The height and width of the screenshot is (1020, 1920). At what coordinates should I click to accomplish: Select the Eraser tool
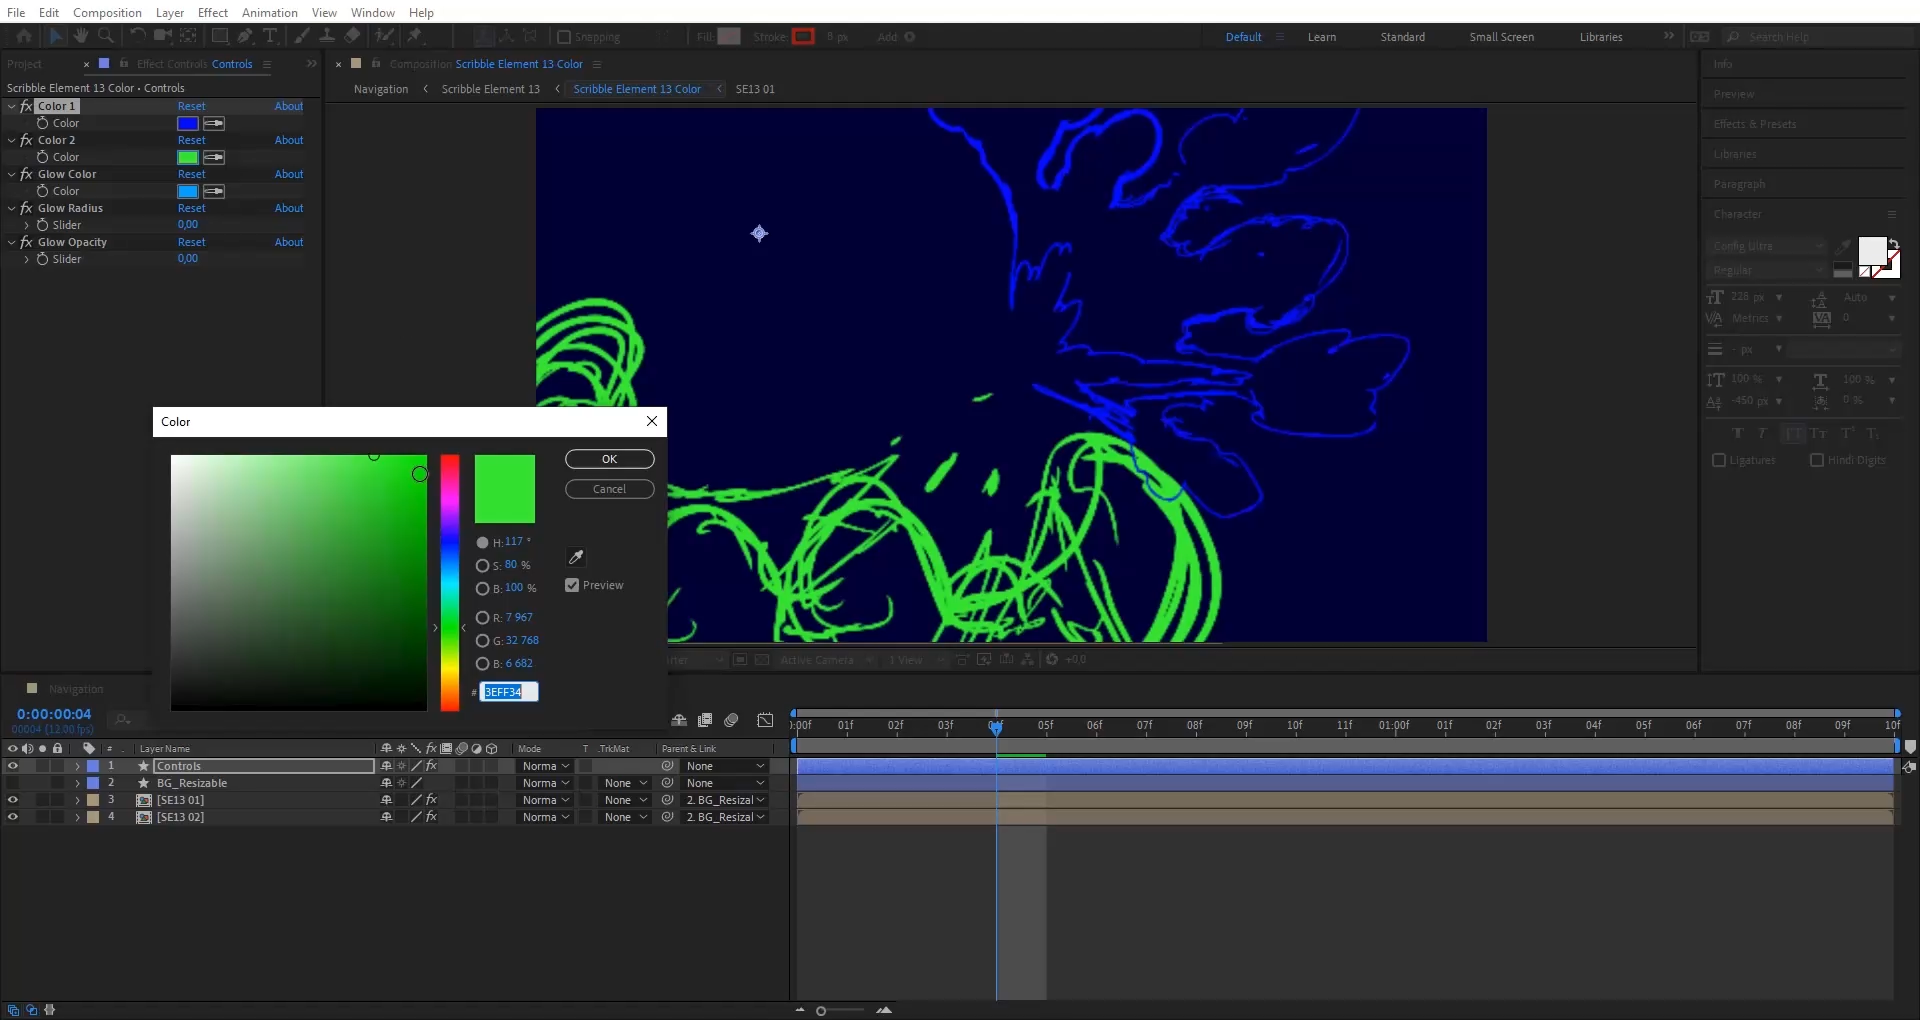point(352,36)
